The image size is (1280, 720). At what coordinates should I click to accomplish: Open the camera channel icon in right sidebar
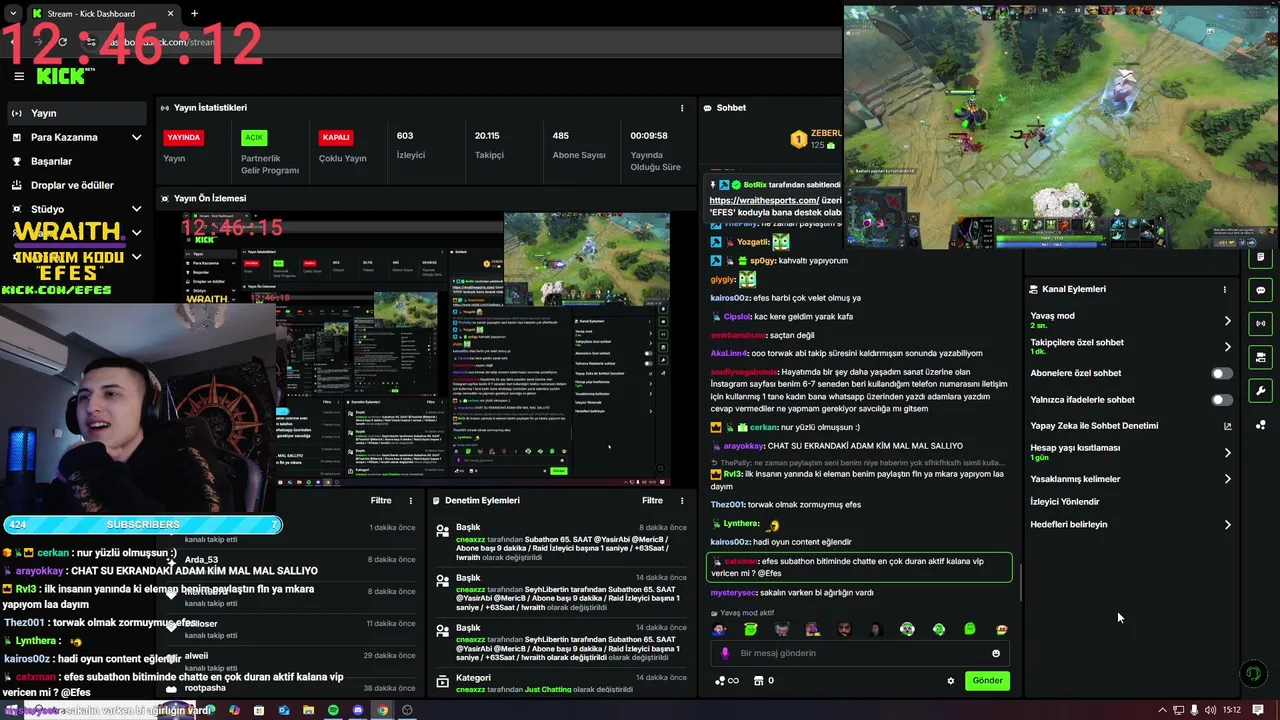click(1261, 357)
